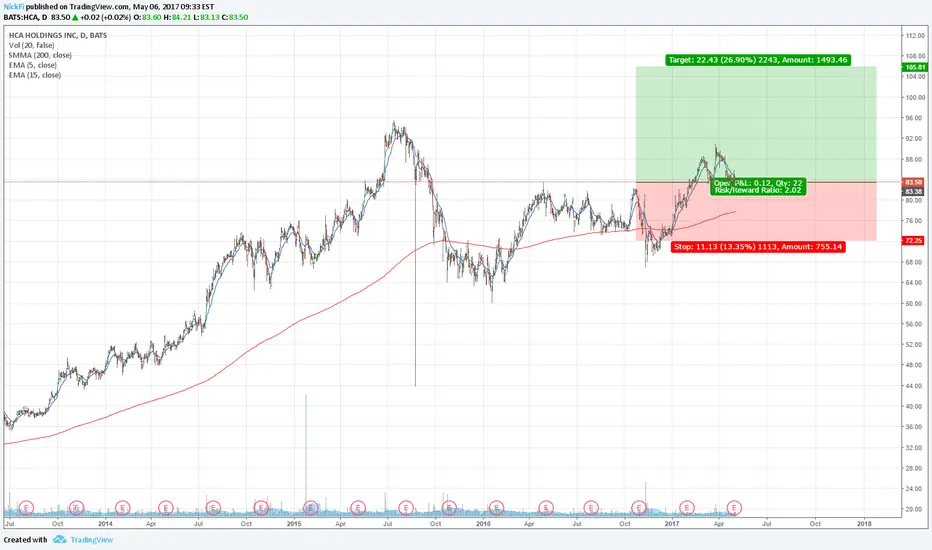Click the BATS:HCA, D symbol text in header
The width and height of the screenshot is (932, 550).
(25, 17)
